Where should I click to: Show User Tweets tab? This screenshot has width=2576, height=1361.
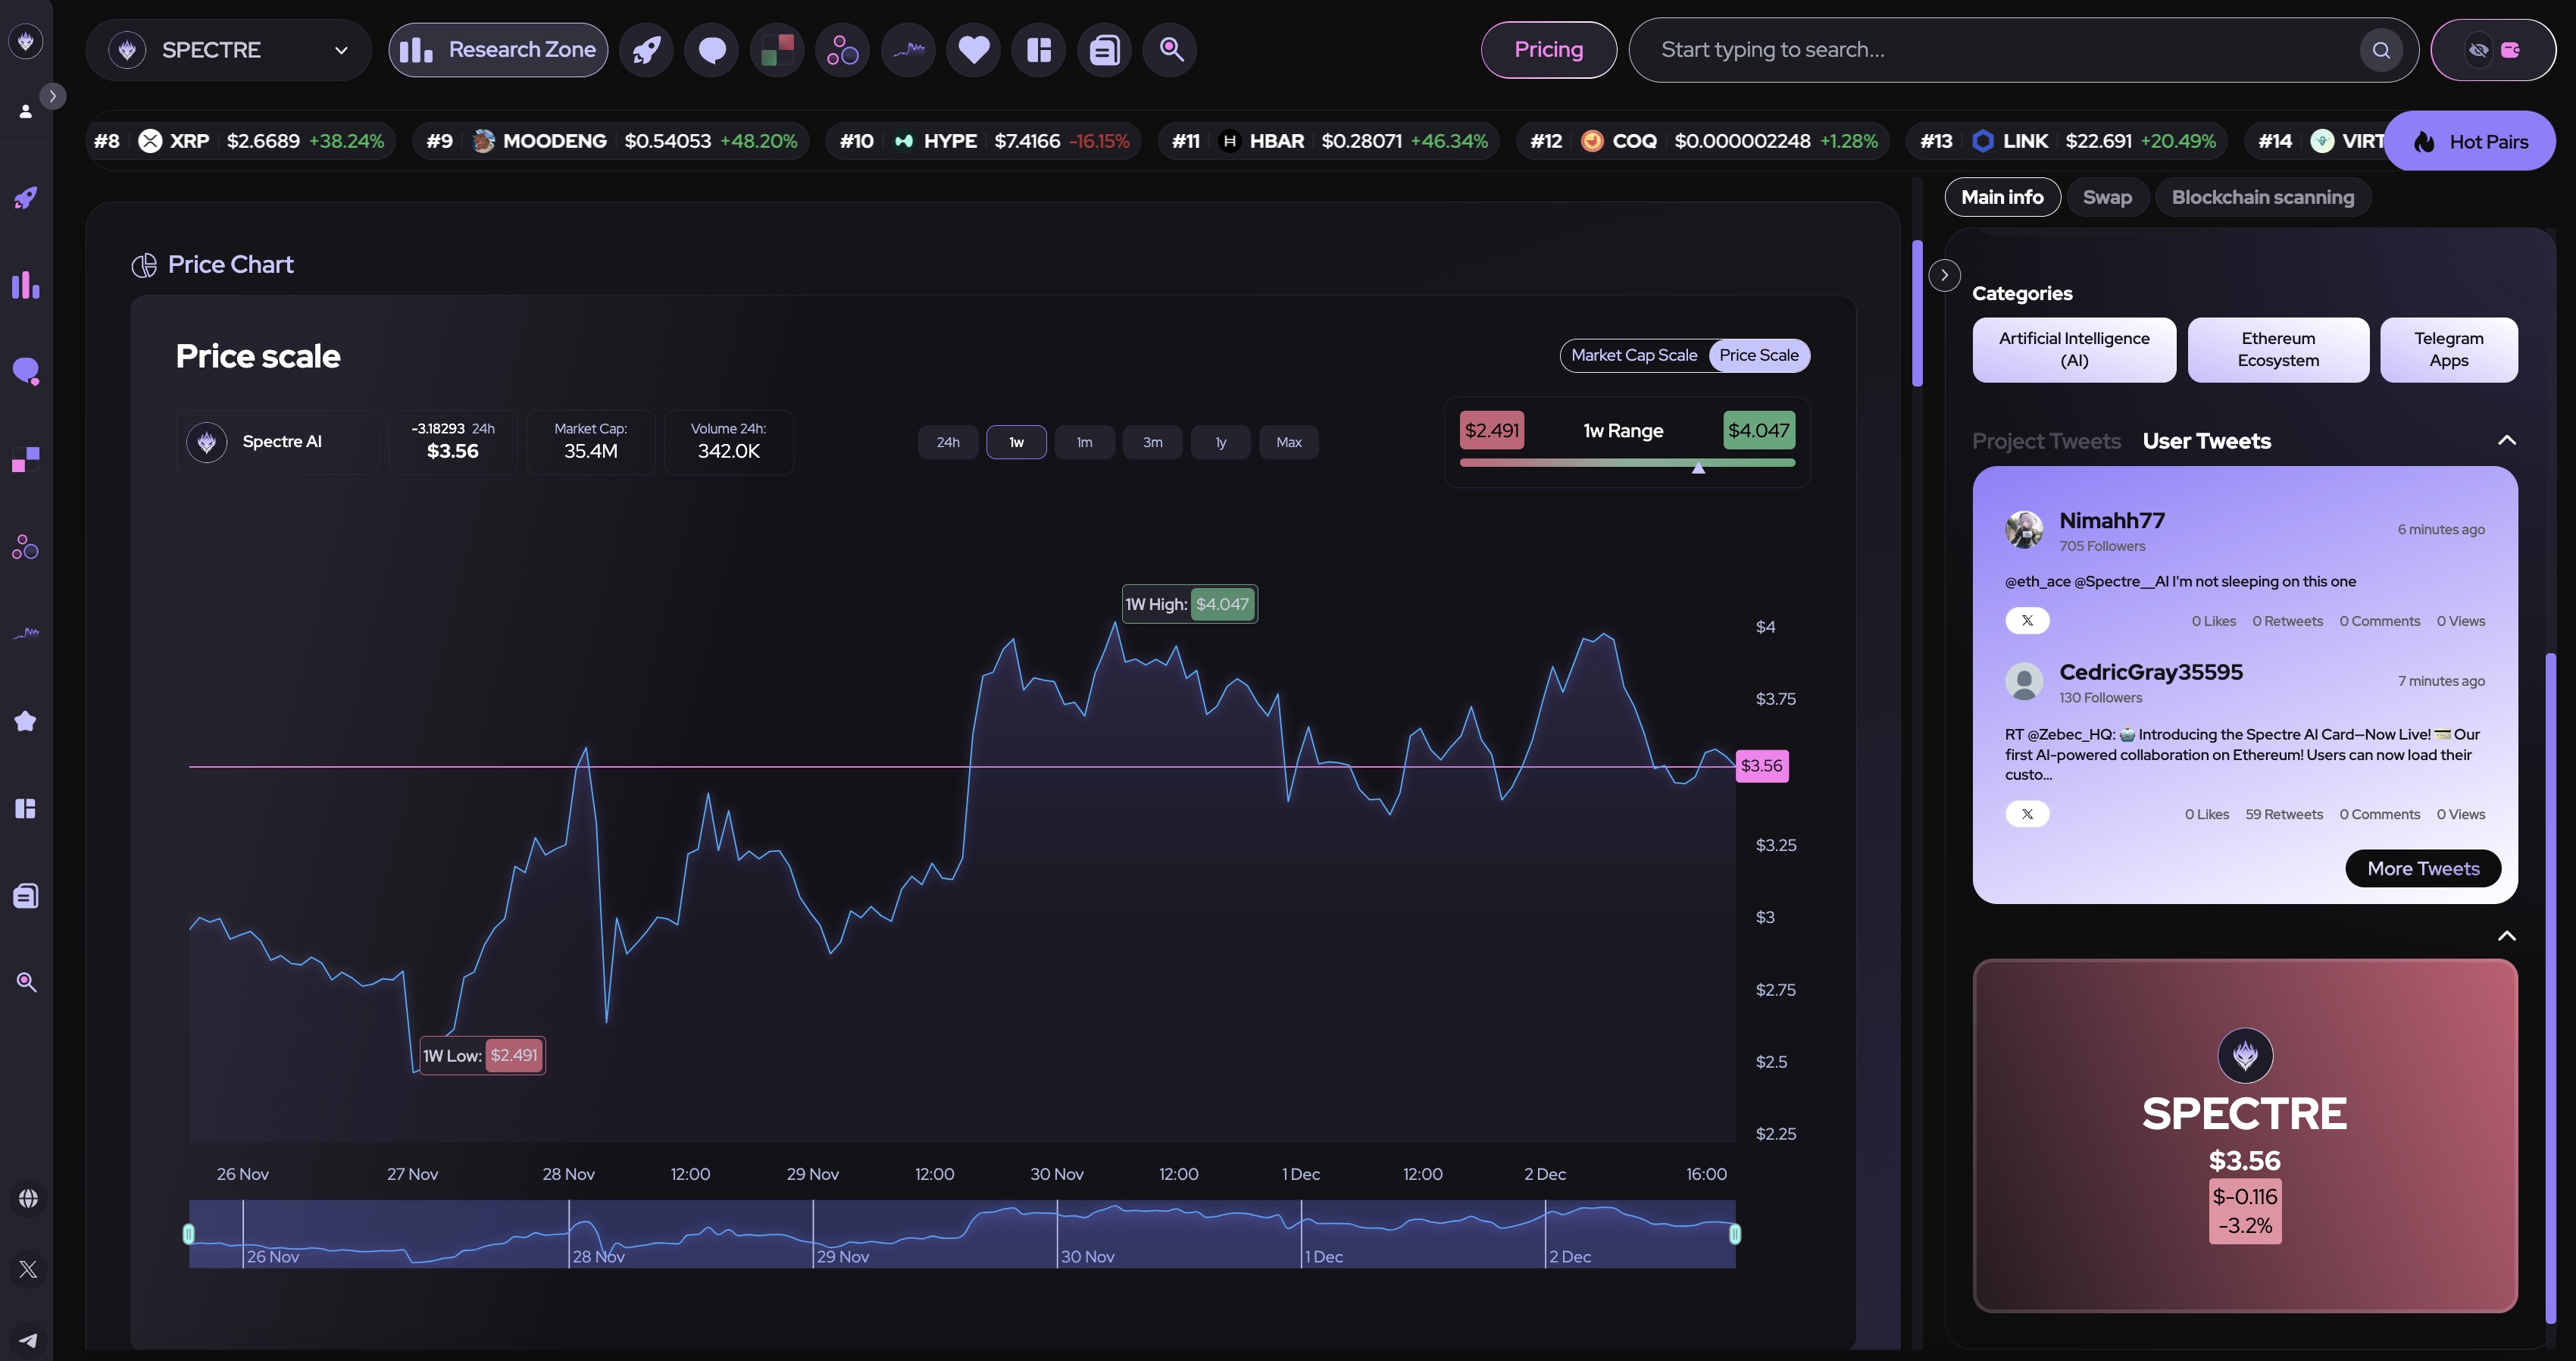[2206, 441]
